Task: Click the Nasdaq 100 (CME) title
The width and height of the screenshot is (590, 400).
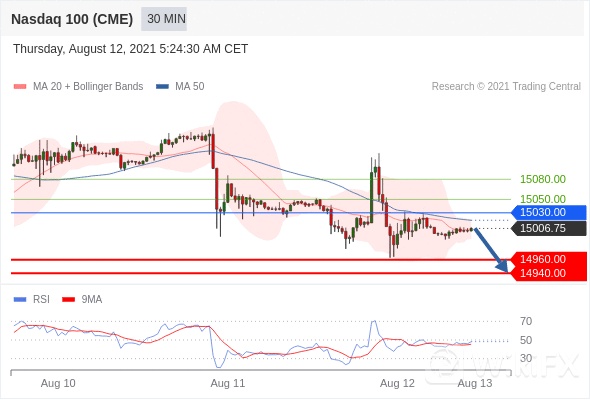Action: pyautogui.click(x=72, y=19)
